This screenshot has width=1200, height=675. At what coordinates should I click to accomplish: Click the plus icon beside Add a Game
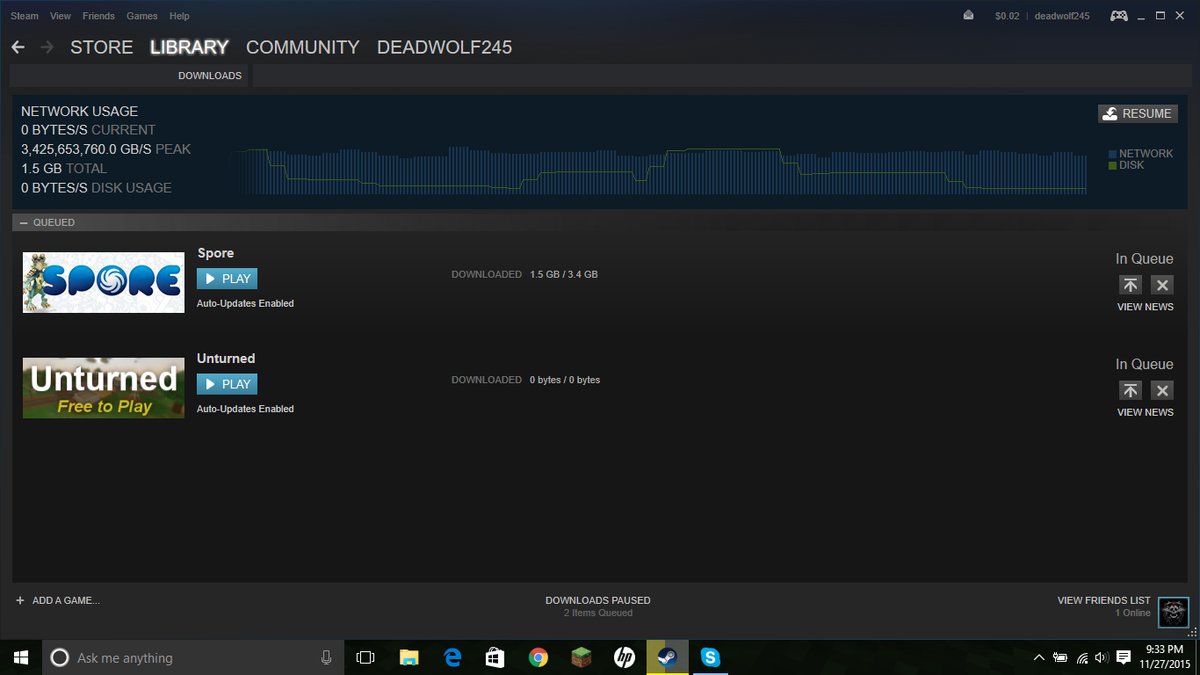pos(20,600)
